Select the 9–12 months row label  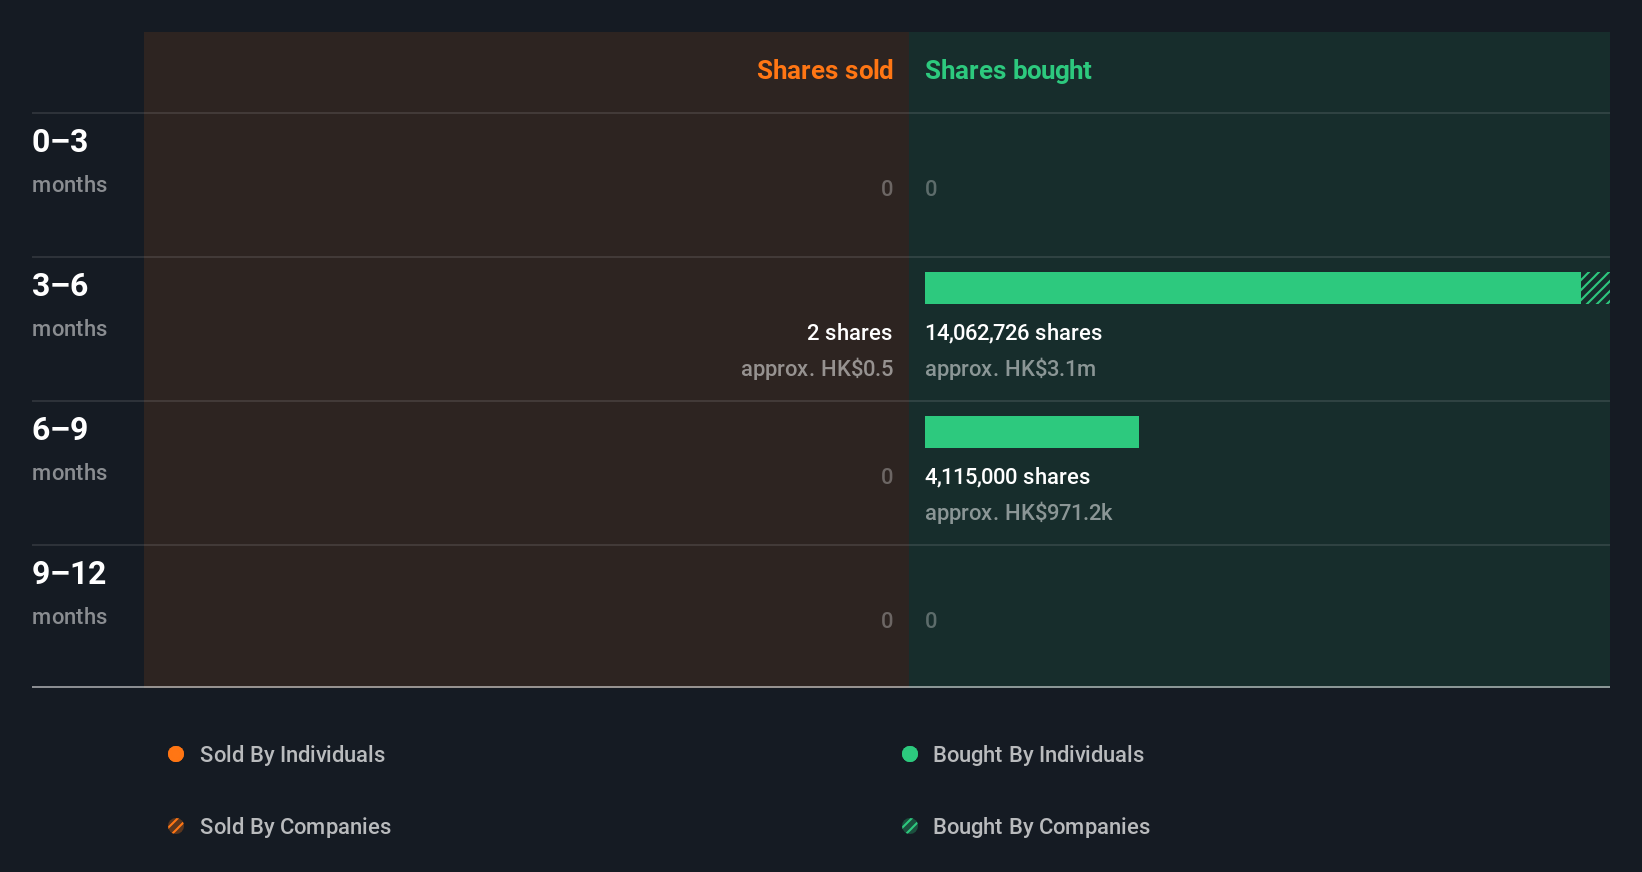69,593
